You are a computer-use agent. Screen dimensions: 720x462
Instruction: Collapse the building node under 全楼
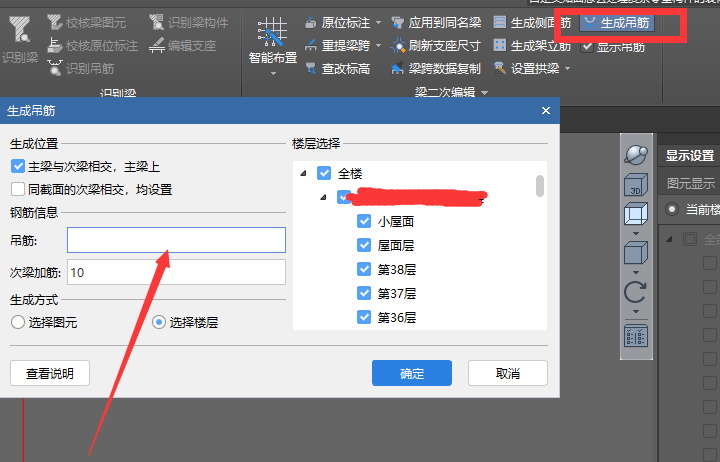coord(323,197)
